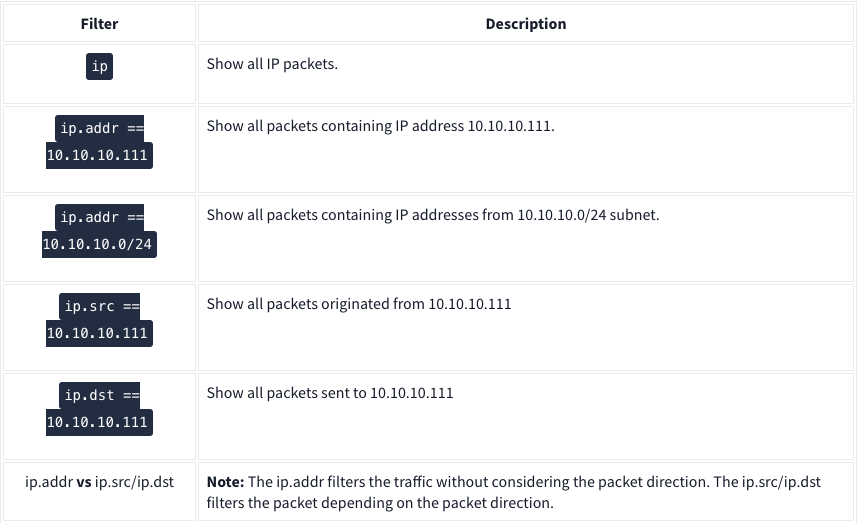Click description about packets containing IP address 10.10.10.111
860x523 pixels.
(x=380, y=127)
